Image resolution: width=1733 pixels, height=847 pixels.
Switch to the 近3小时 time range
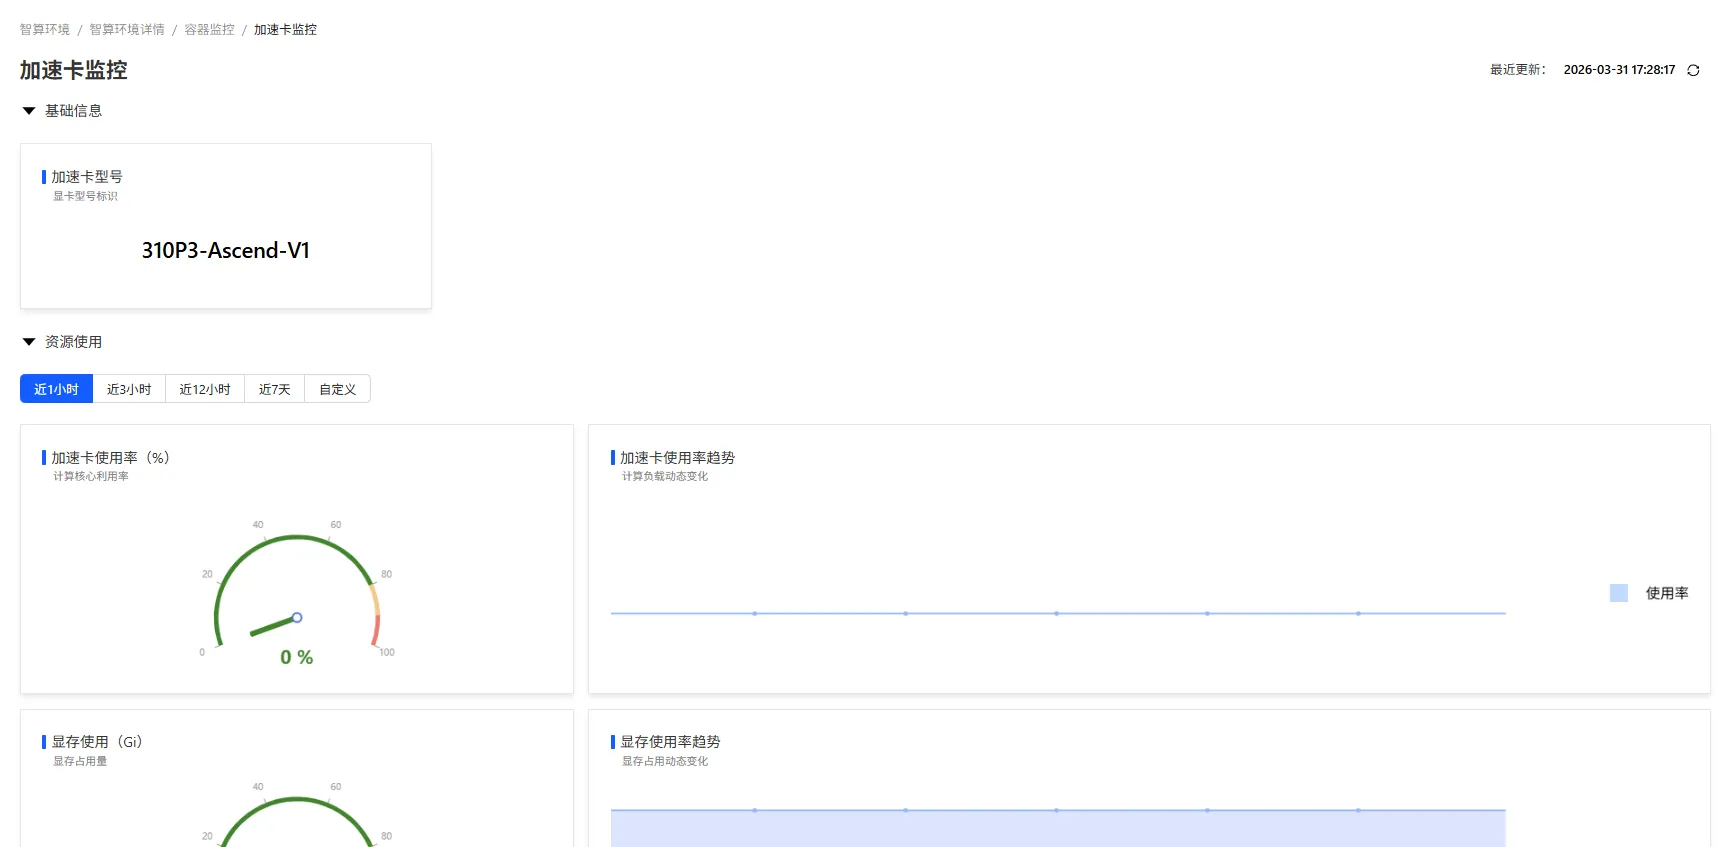(x=129, y=389)
